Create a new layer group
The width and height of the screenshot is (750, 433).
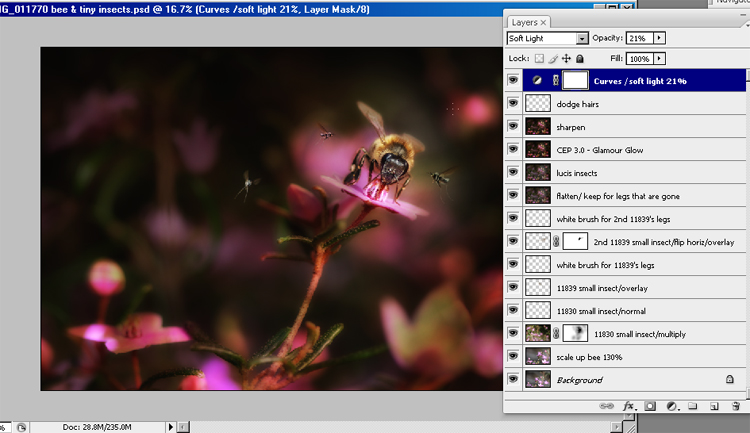click(692, 406)
